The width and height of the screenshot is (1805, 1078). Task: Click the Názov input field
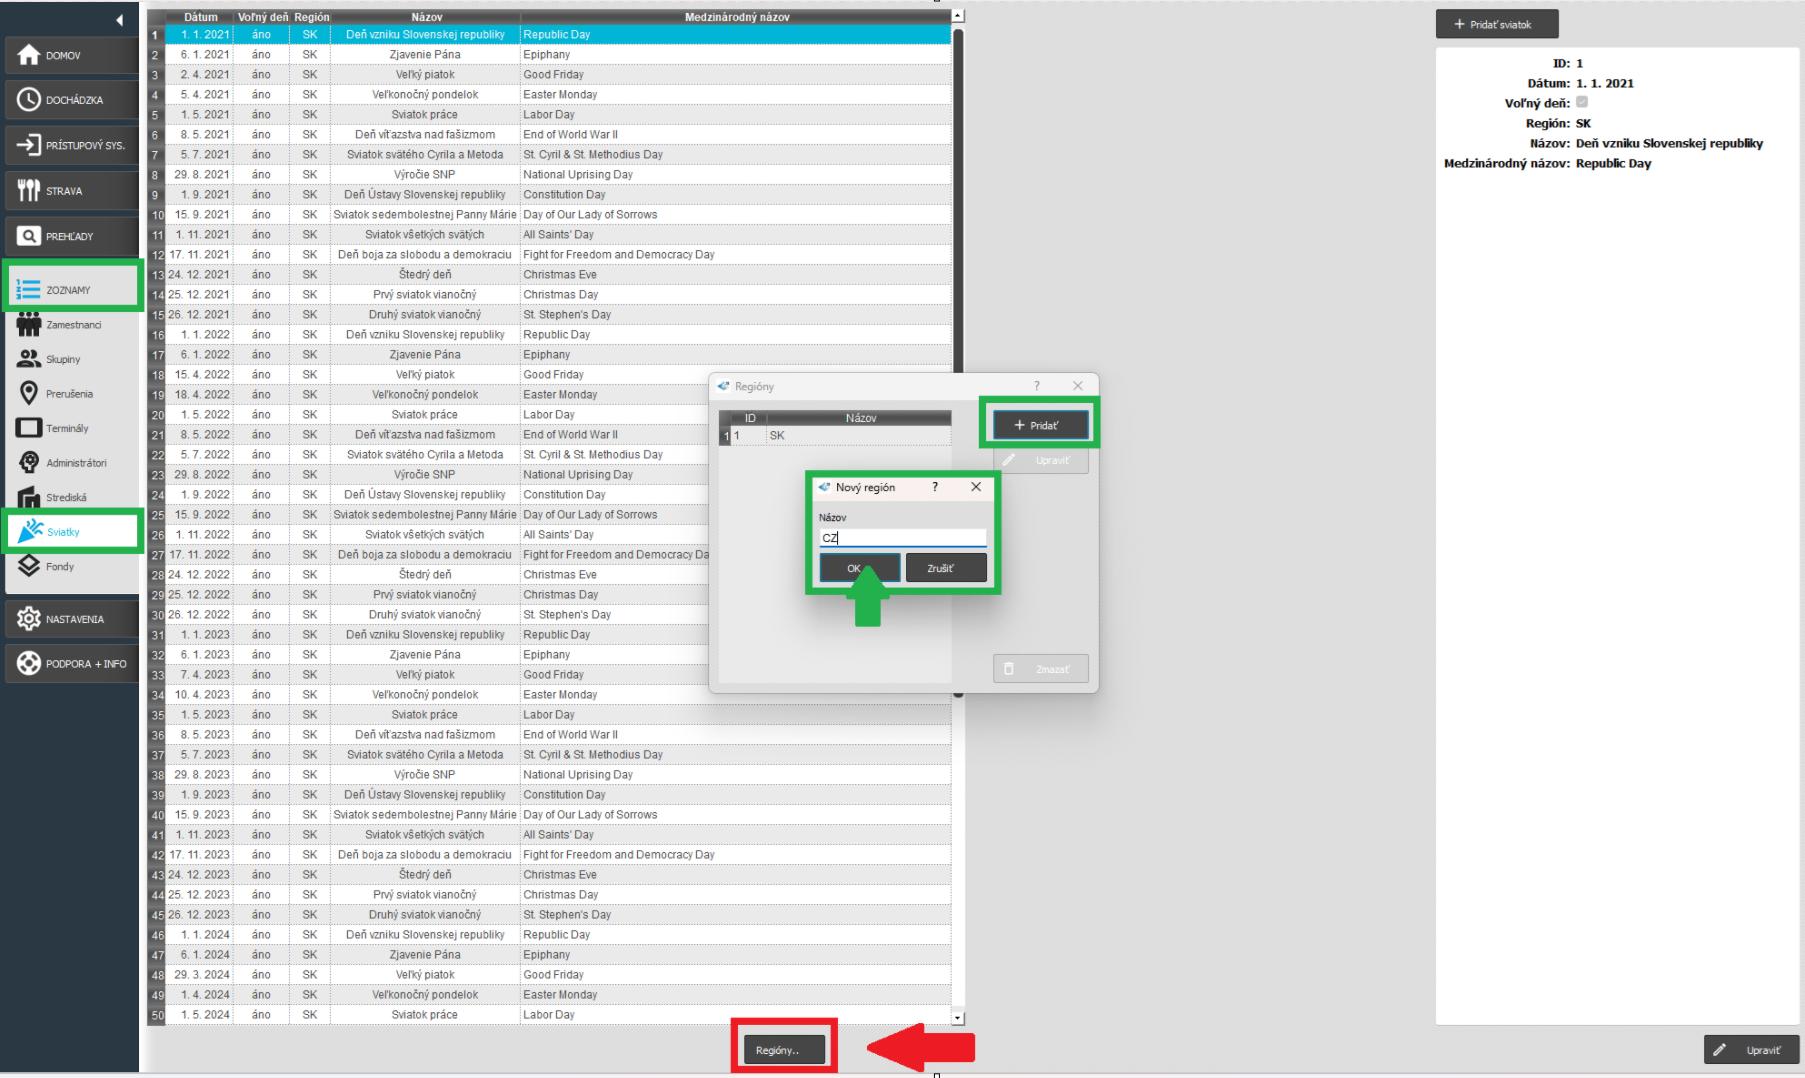(902, 538)
